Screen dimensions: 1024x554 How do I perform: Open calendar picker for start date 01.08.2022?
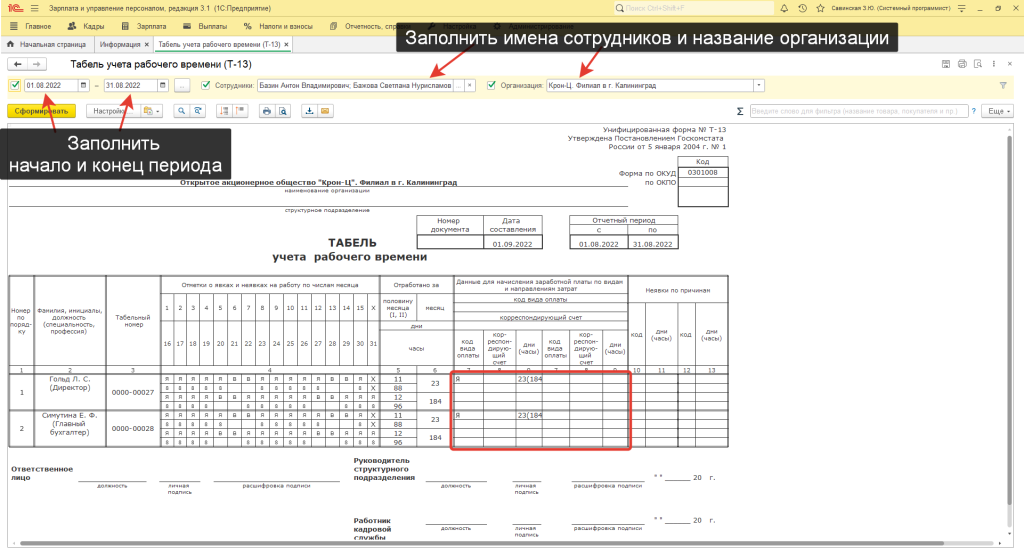(x=81, y=86)
